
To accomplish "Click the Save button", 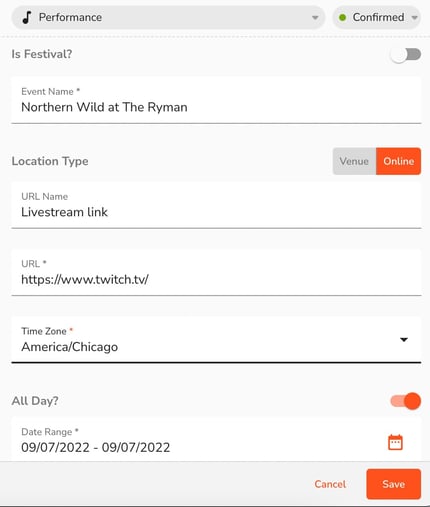I will 394,484.
